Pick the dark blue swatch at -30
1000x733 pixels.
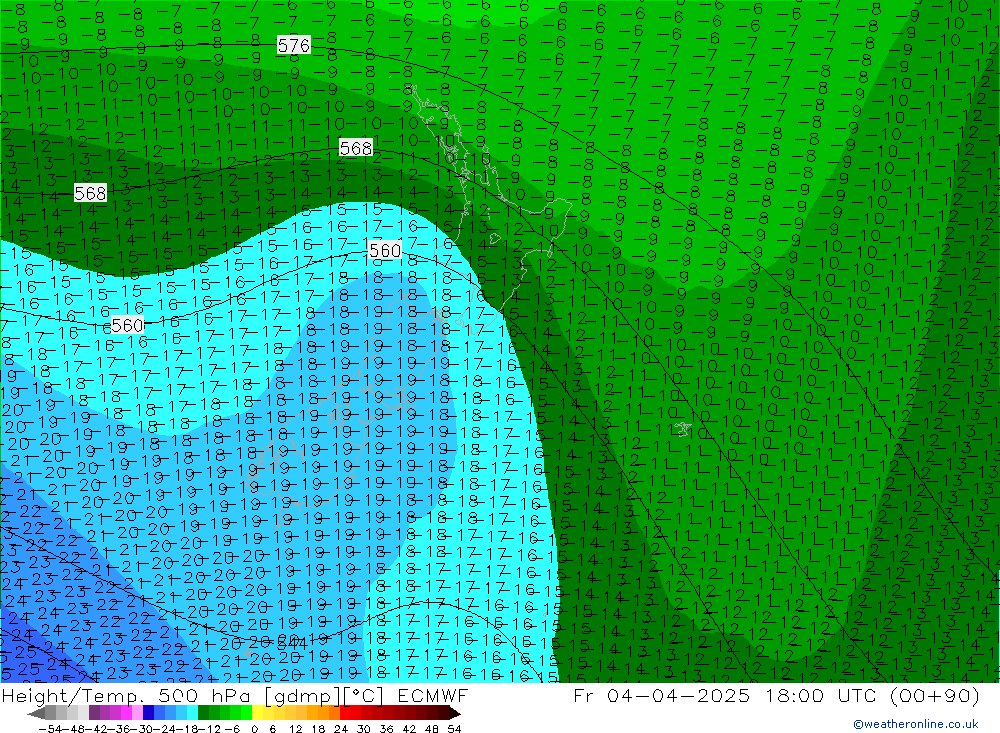[148, 713]
